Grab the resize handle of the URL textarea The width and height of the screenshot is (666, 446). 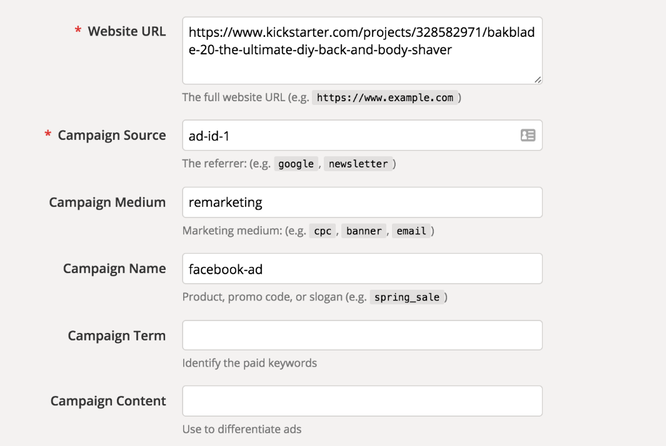(x=537, y=78)
